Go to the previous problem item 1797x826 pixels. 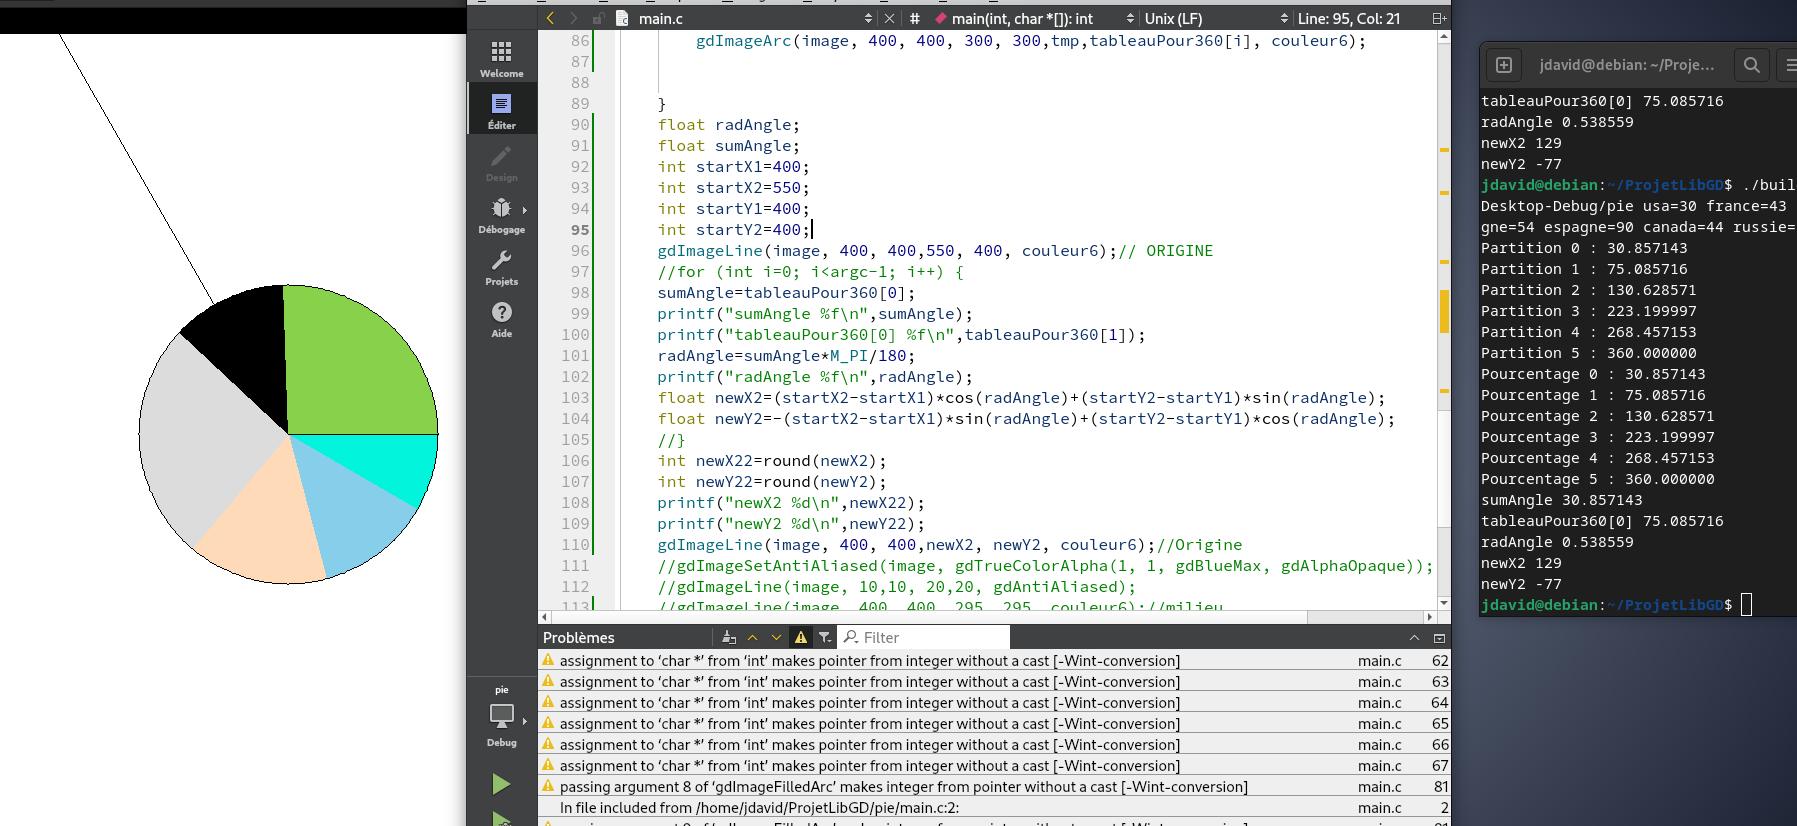click(753, 637)
